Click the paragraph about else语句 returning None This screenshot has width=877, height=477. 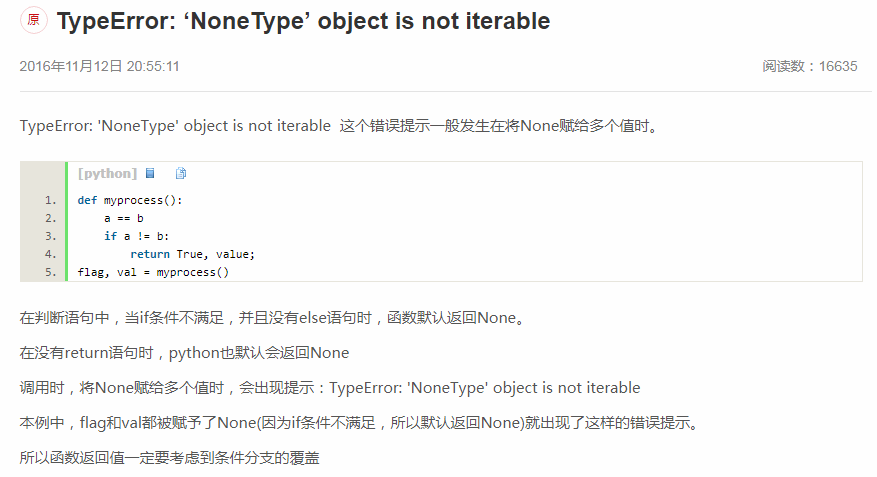(274, 318)
